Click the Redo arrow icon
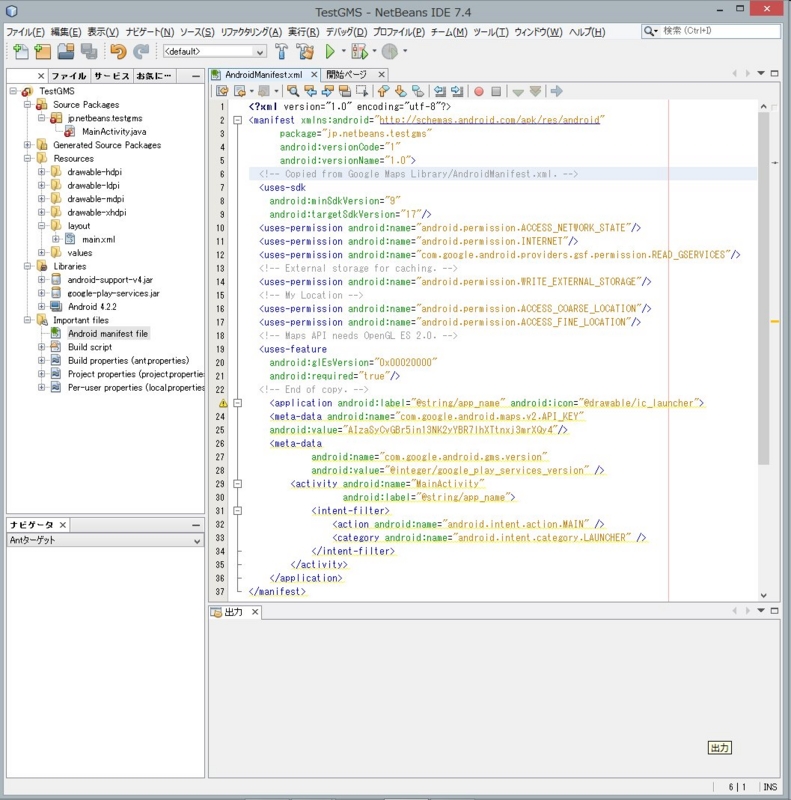This screenshot has width=791, height=800. tap(140, 51)
